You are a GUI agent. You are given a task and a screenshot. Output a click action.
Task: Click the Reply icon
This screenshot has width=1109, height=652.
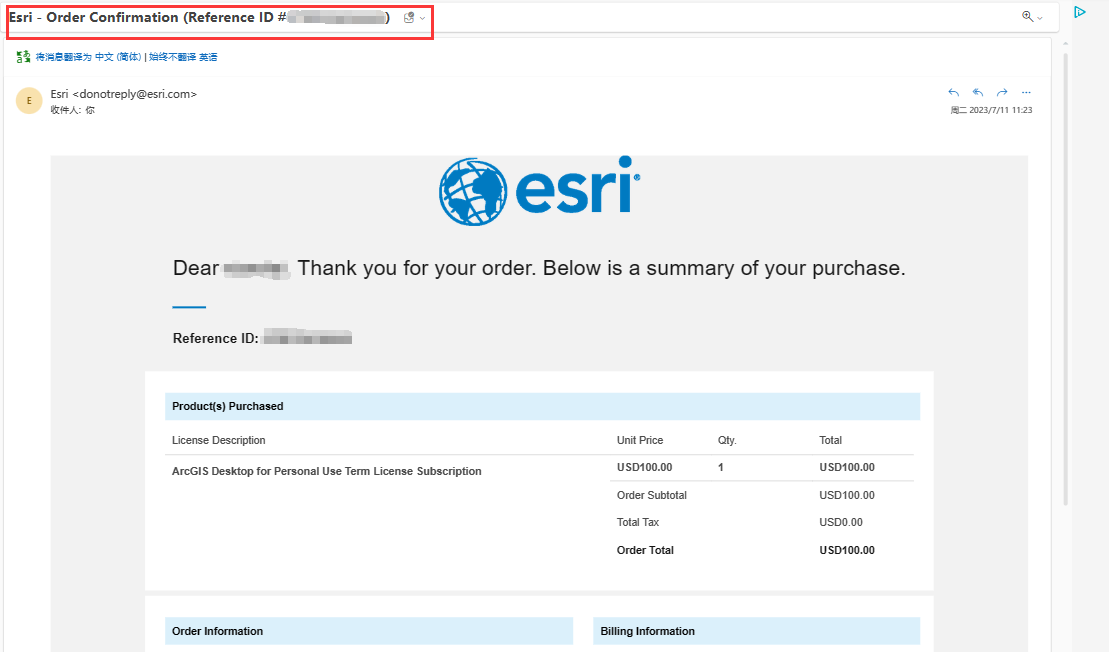(953, 92)
